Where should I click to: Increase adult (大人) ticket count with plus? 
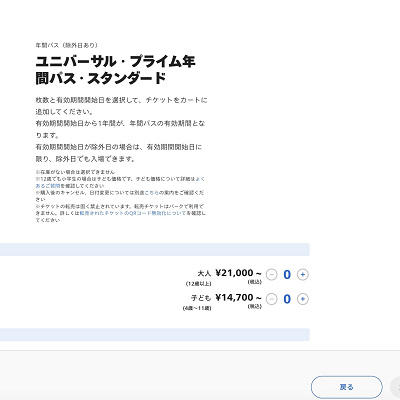click(303, 275)
